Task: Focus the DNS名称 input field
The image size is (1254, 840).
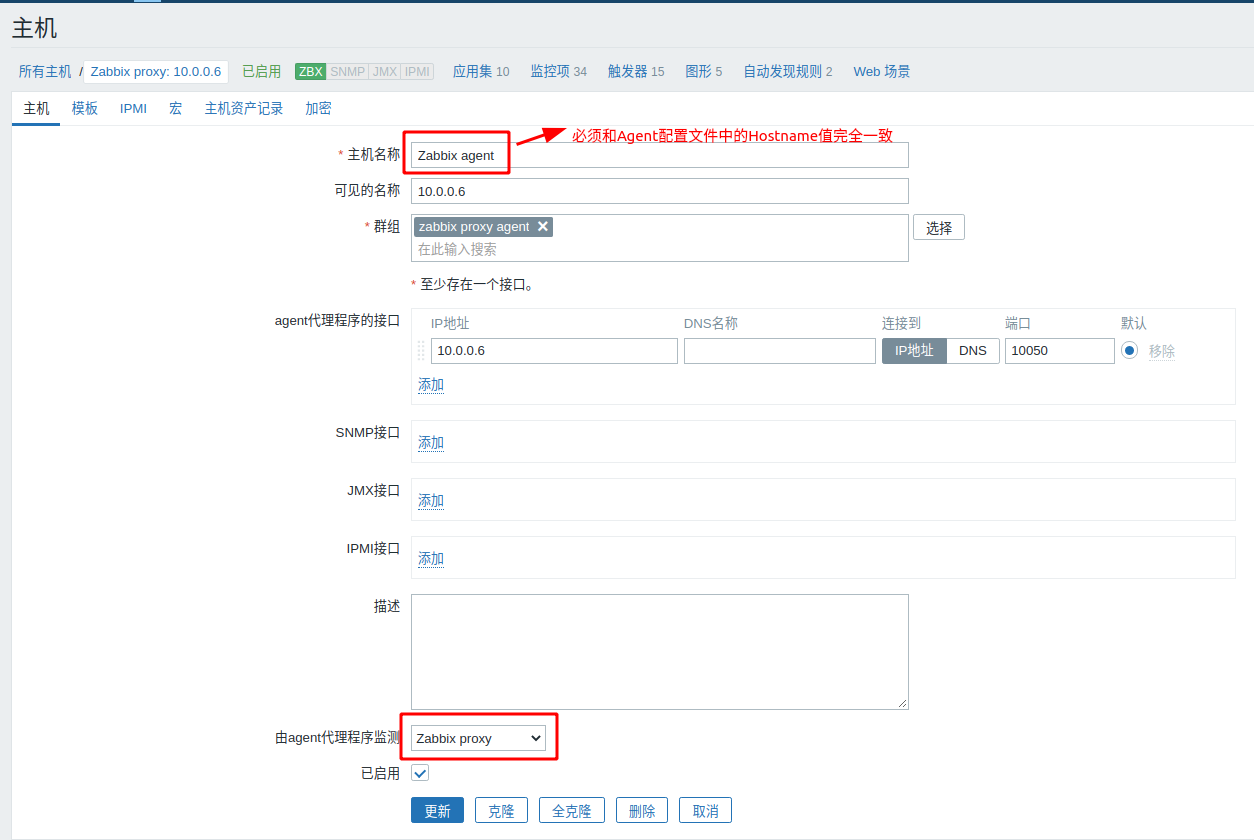Action: pyautogui.click(x=780, y=351)
